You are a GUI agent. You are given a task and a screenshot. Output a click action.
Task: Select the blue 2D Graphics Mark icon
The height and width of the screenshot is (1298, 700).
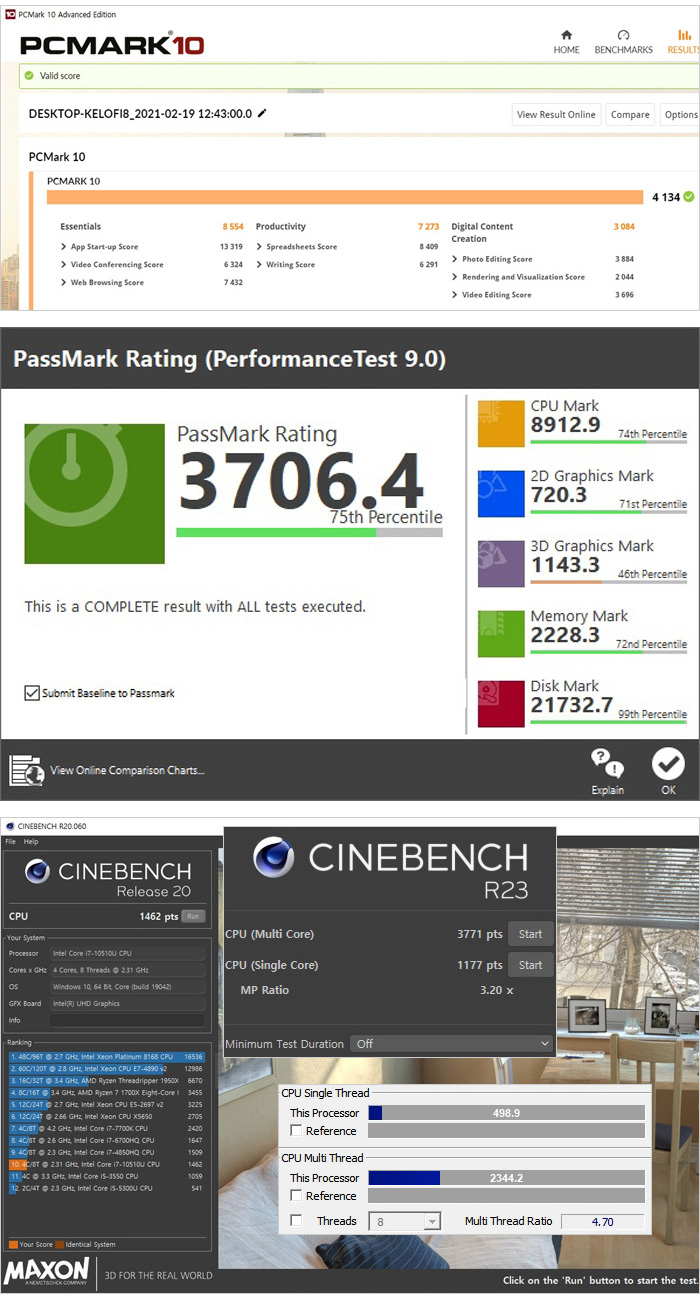[x=501, y=494]
